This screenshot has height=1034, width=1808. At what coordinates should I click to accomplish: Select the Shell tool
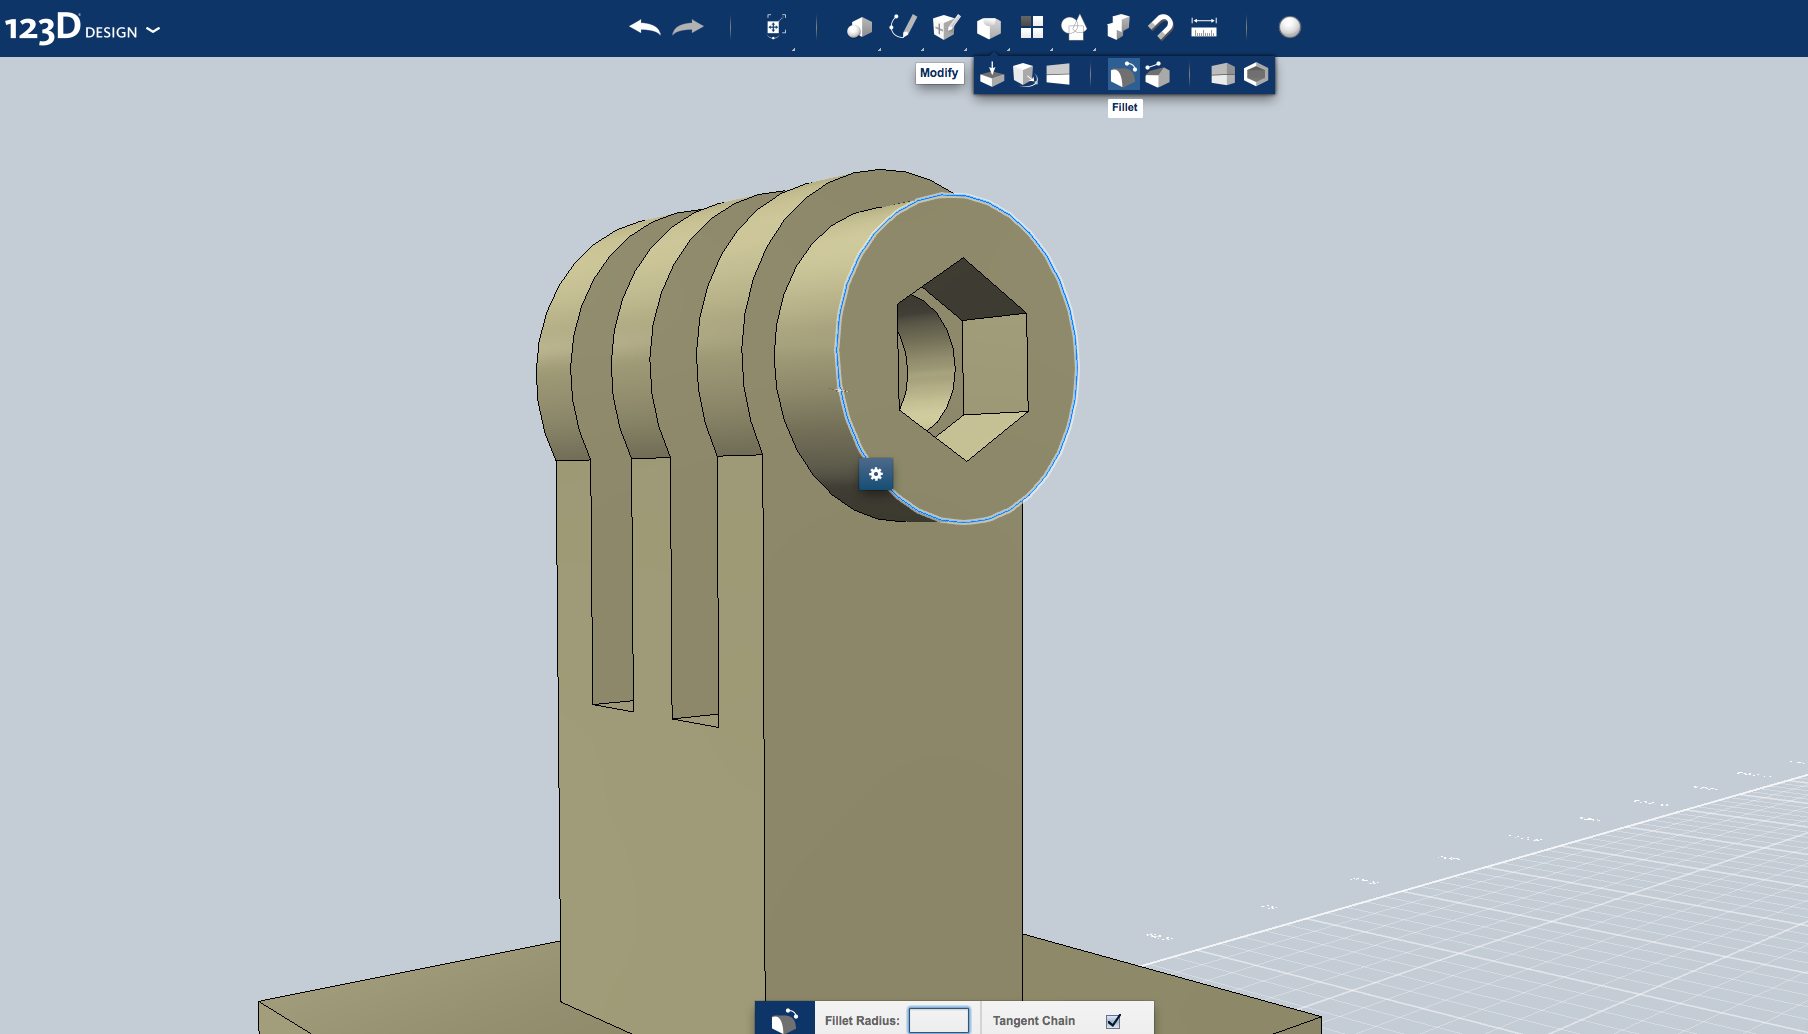click(1256, 74)
